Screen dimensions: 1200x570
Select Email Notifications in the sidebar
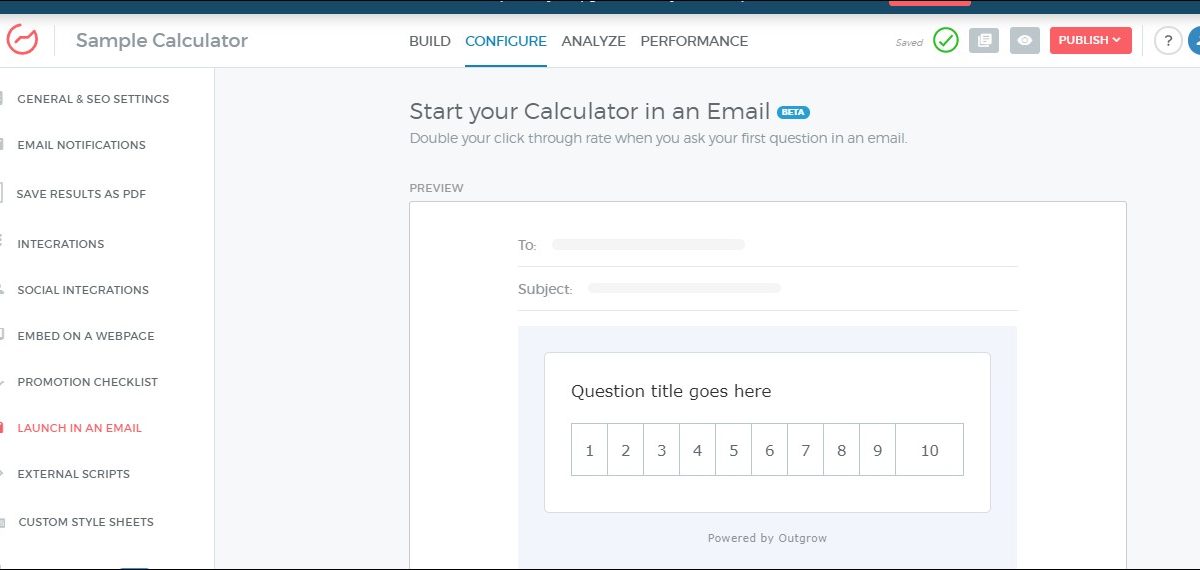pos(81,145)
